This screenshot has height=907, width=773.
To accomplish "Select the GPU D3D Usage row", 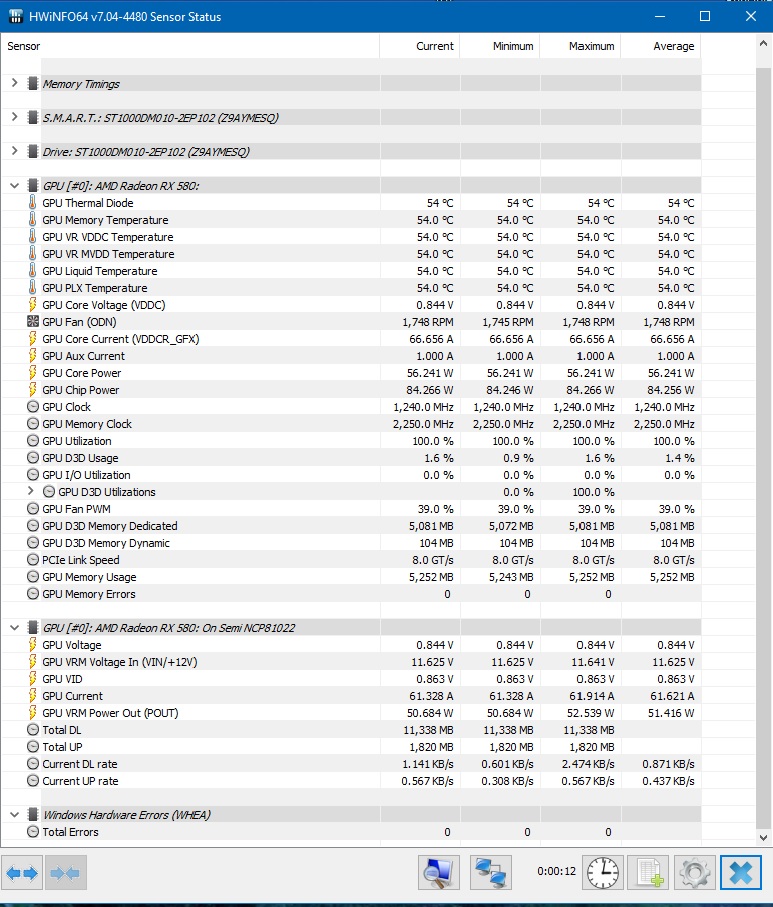I will coord(351,458).
